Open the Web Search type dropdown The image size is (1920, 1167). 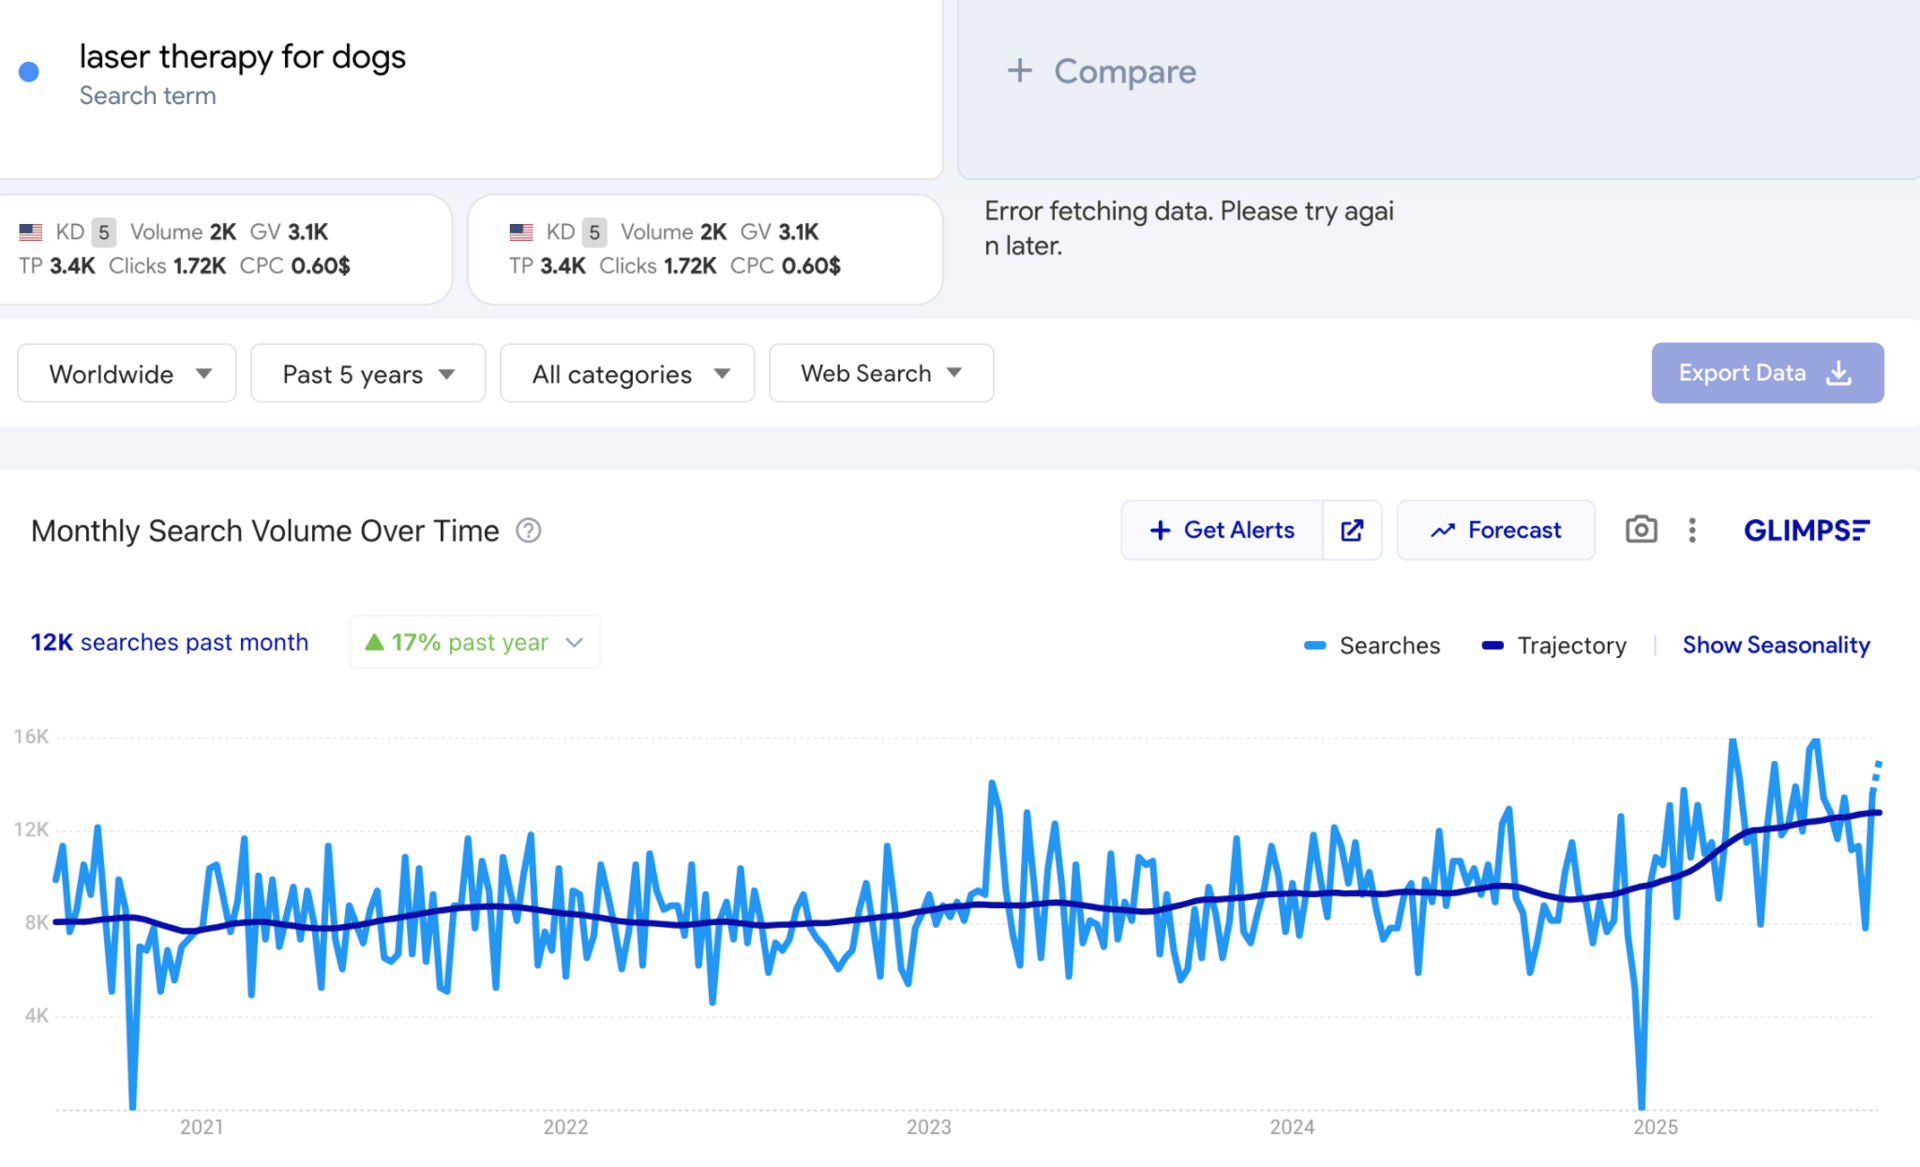(881, 374)
